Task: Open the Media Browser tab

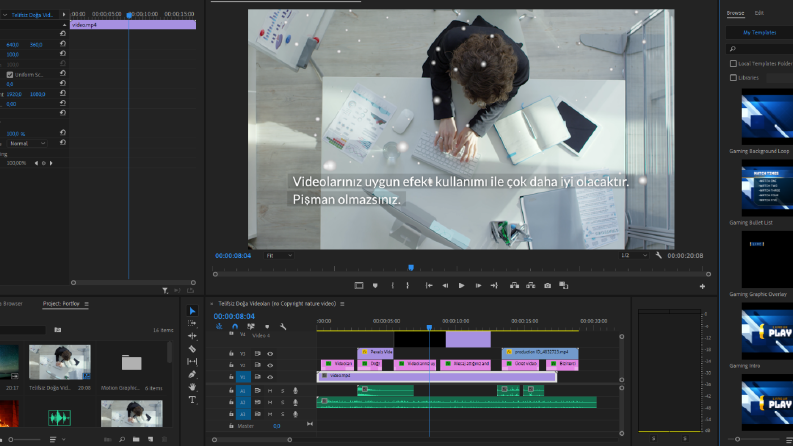Action: (x=11, y=304)
